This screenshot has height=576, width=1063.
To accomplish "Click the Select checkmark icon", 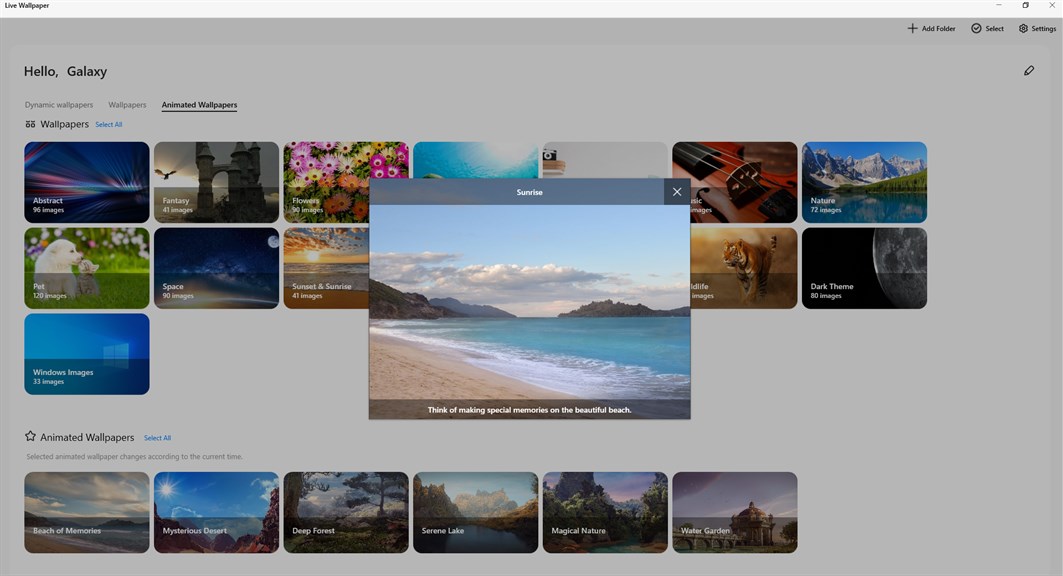I will pos(976,28).
